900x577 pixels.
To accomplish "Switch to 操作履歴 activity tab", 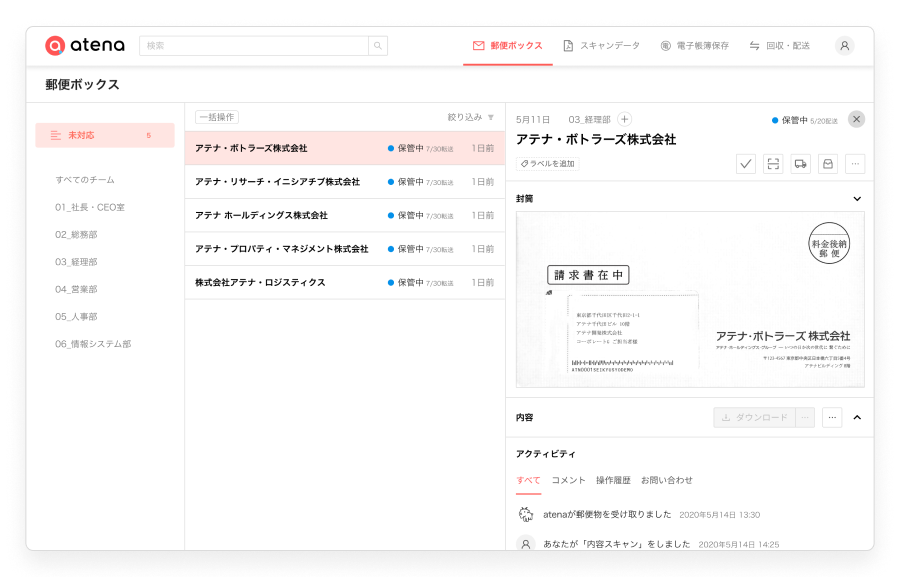I will (613, 481).
